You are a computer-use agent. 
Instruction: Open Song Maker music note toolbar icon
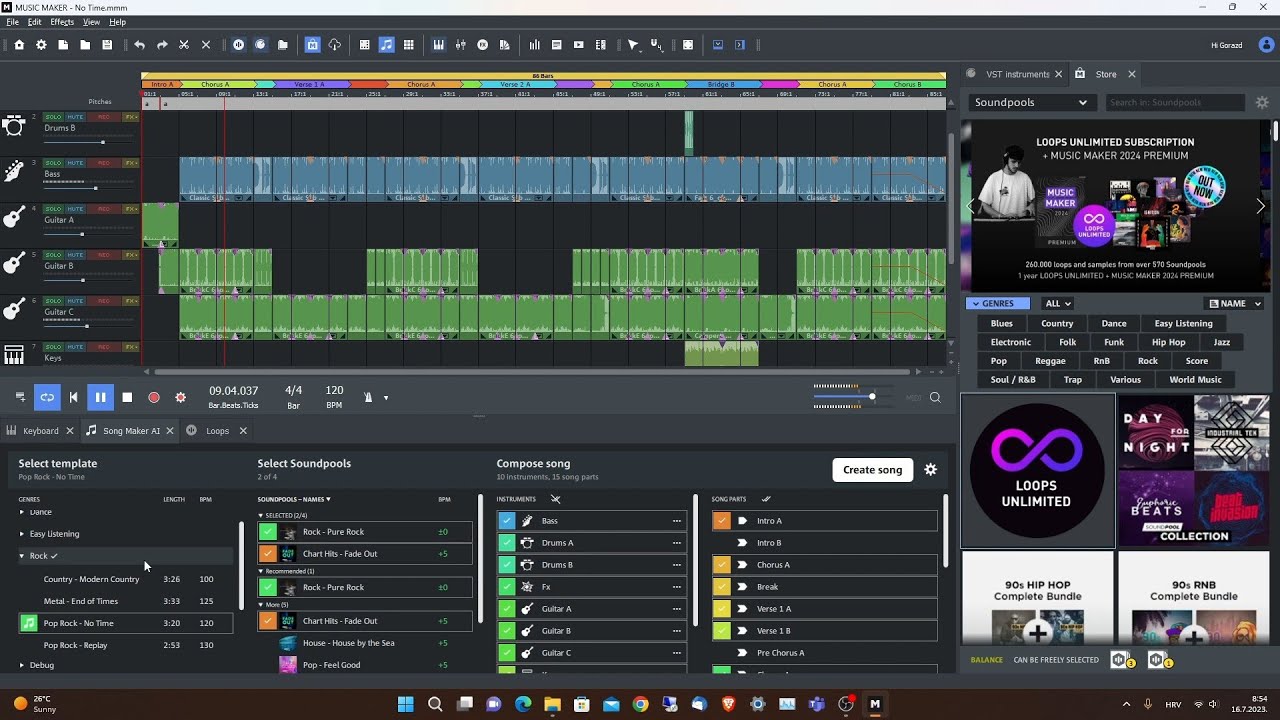[x=386, y=45]
